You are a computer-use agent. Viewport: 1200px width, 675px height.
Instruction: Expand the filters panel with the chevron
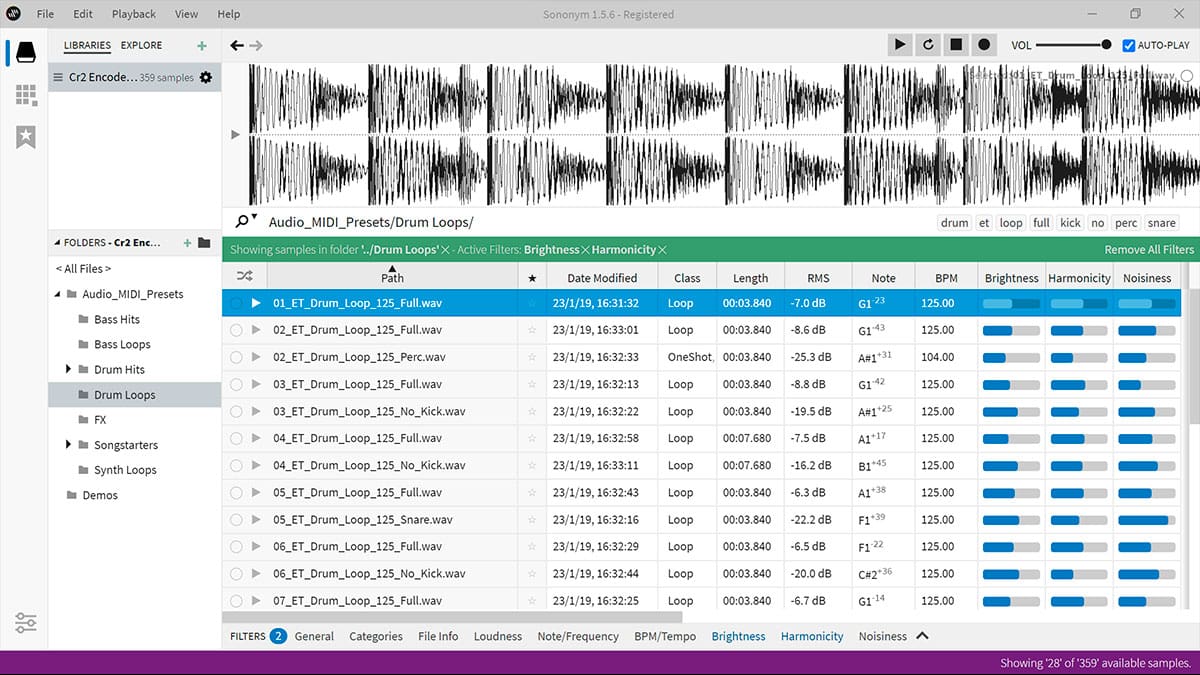point(923,635)
